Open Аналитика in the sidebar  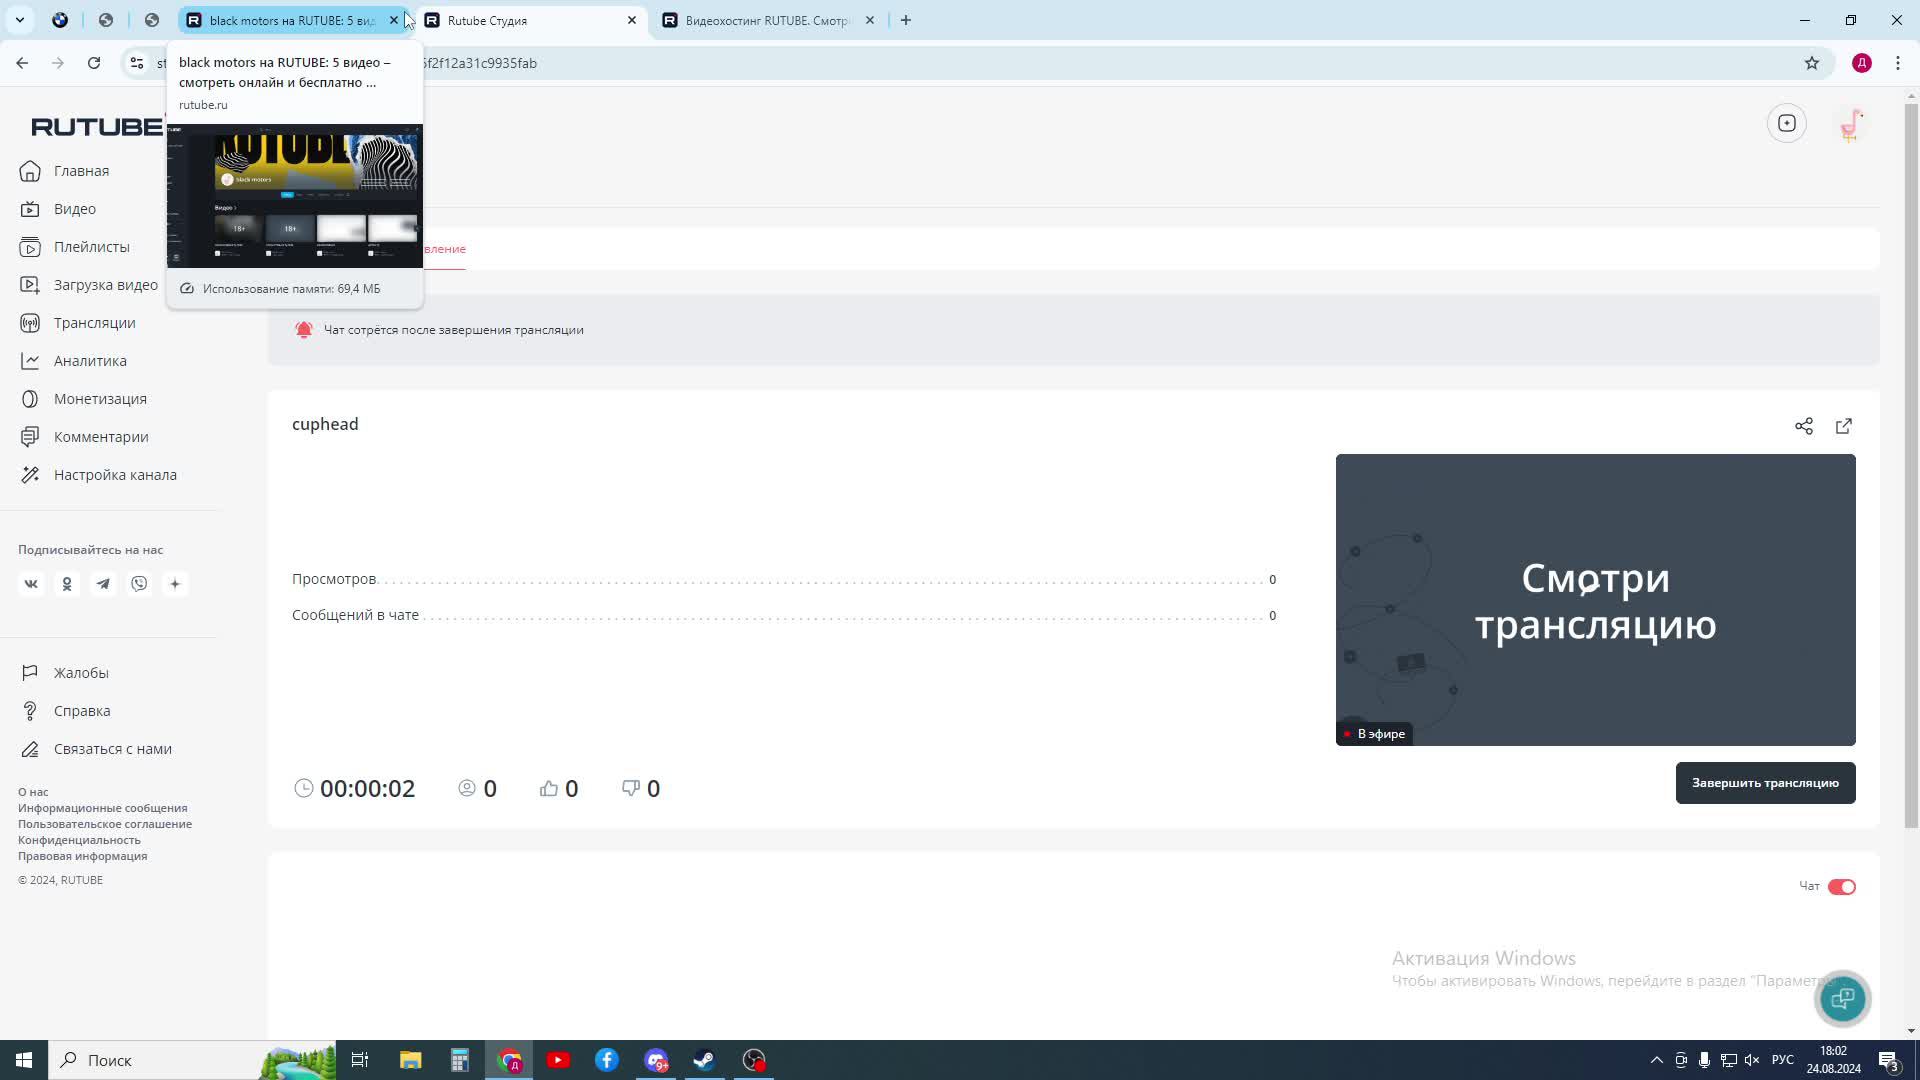(x=90, y=361)
